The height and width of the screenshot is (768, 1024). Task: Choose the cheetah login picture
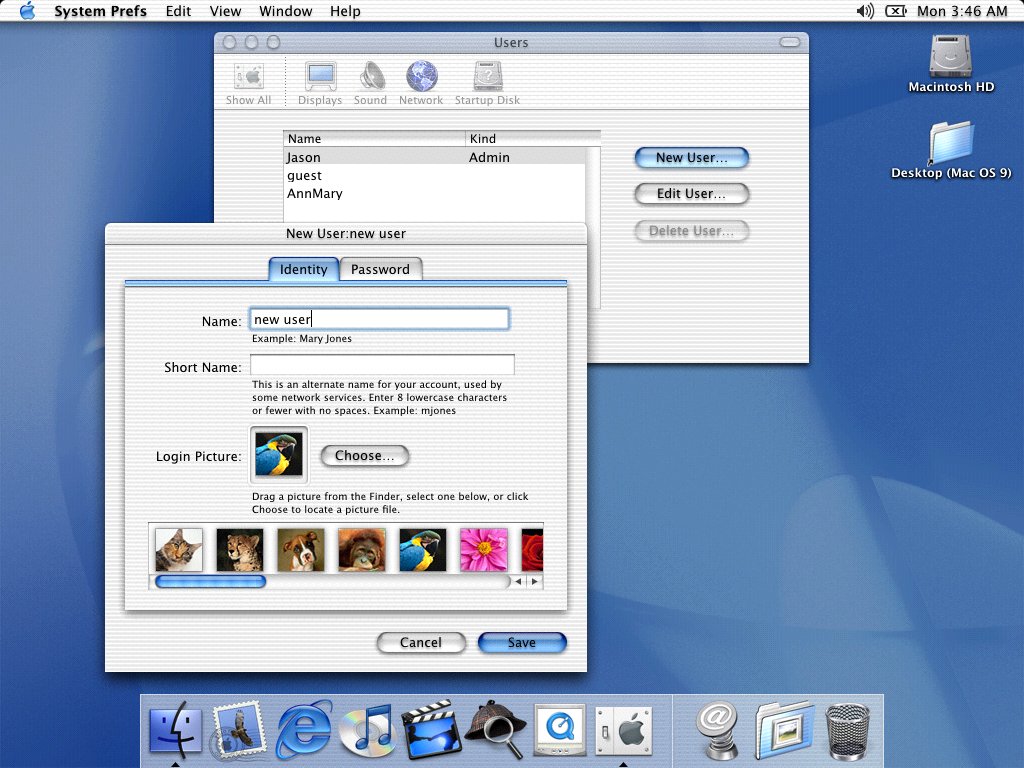[x=240, y=550]
